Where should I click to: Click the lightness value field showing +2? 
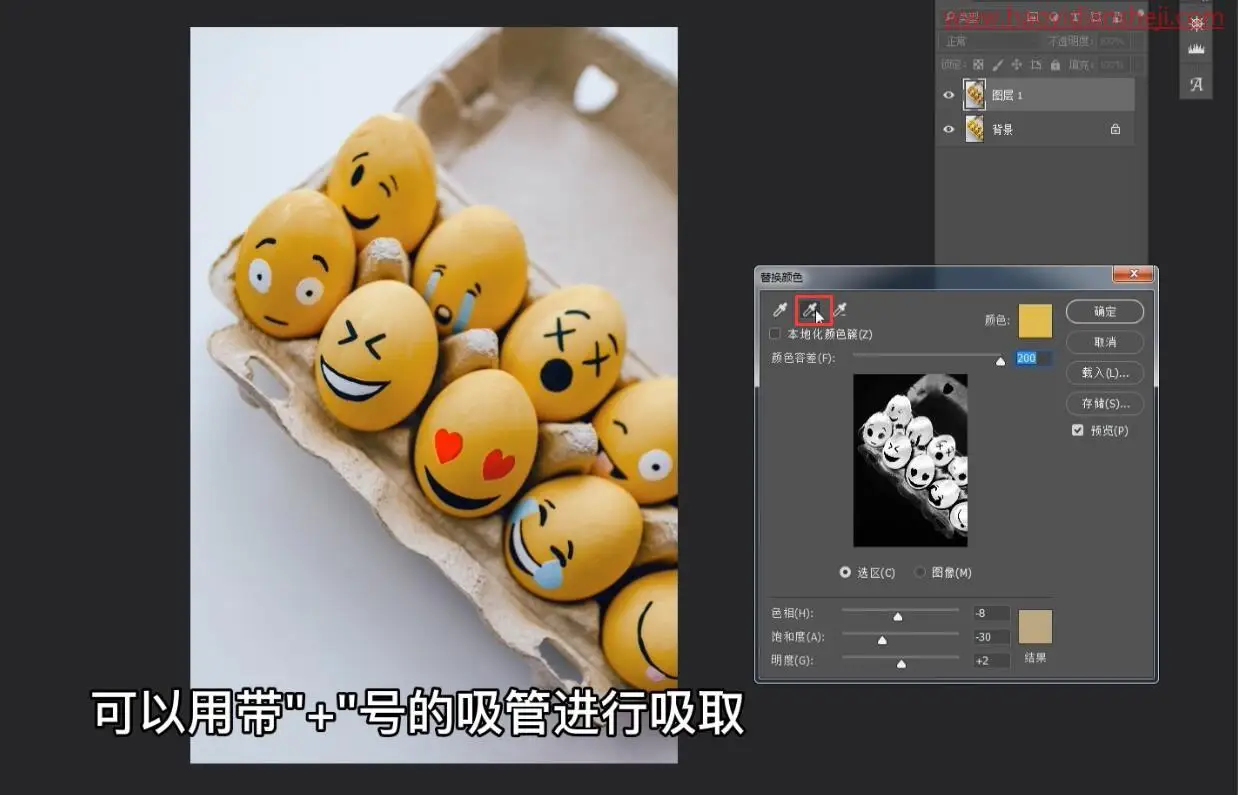(991, 660)
